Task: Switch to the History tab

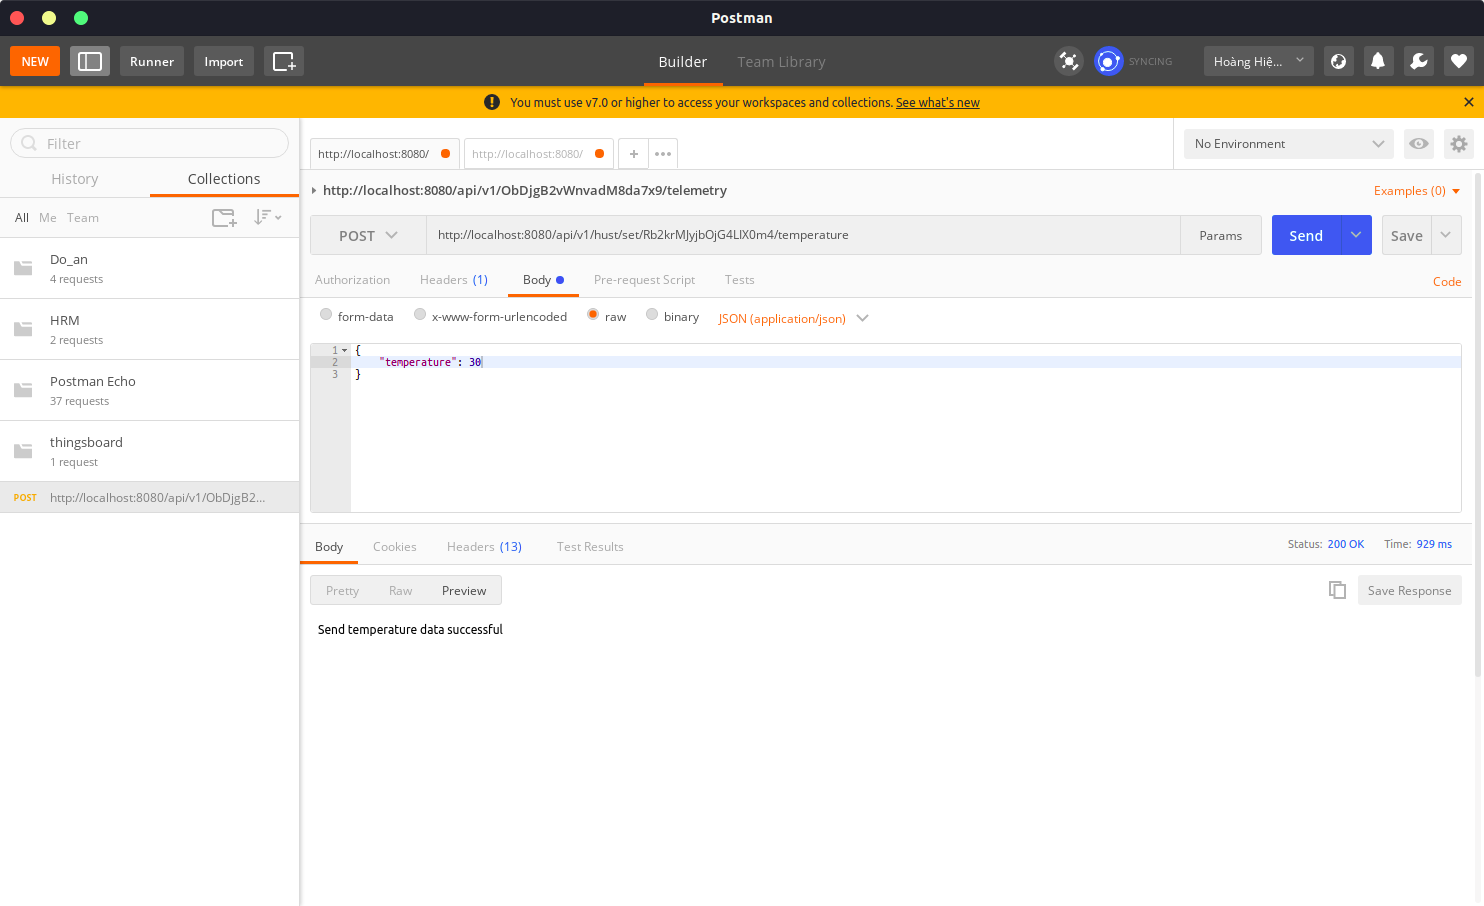Action: pyautogui.click(x=74, y=179)
